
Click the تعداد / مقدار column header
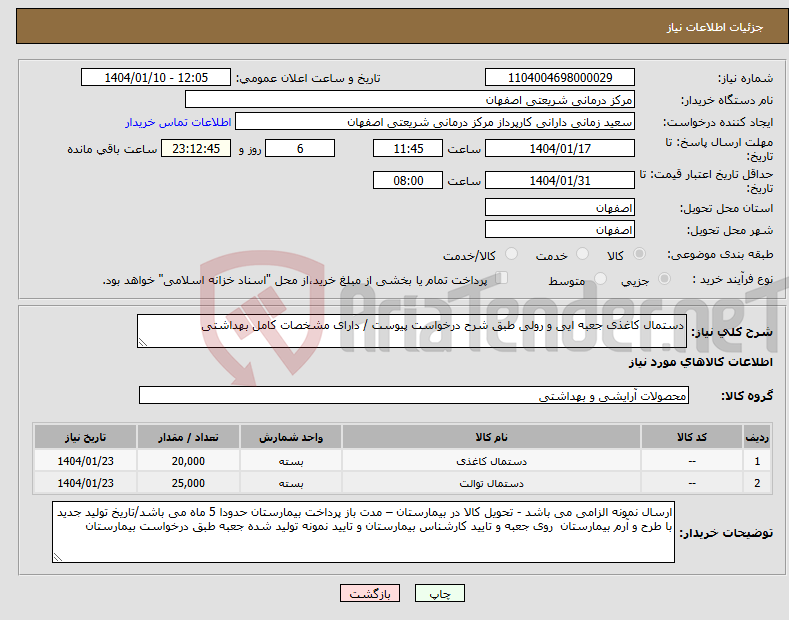pyautogui.click(x=188, y=437)
